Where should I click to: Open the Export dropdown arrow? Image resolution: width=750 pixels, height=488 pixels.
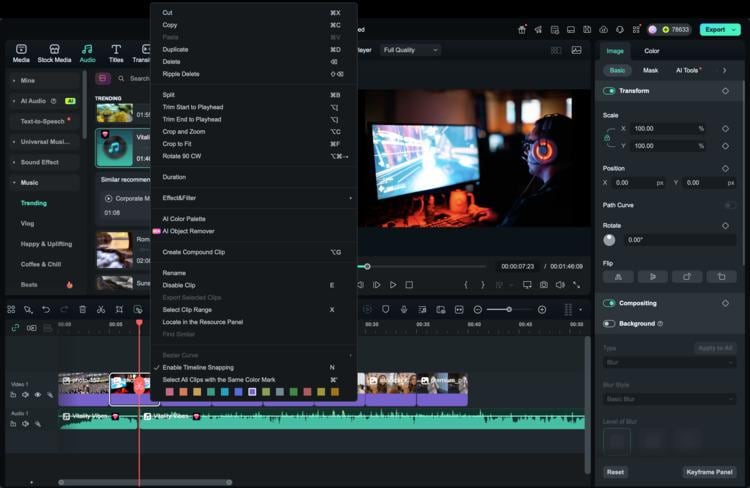pos(734,30)
